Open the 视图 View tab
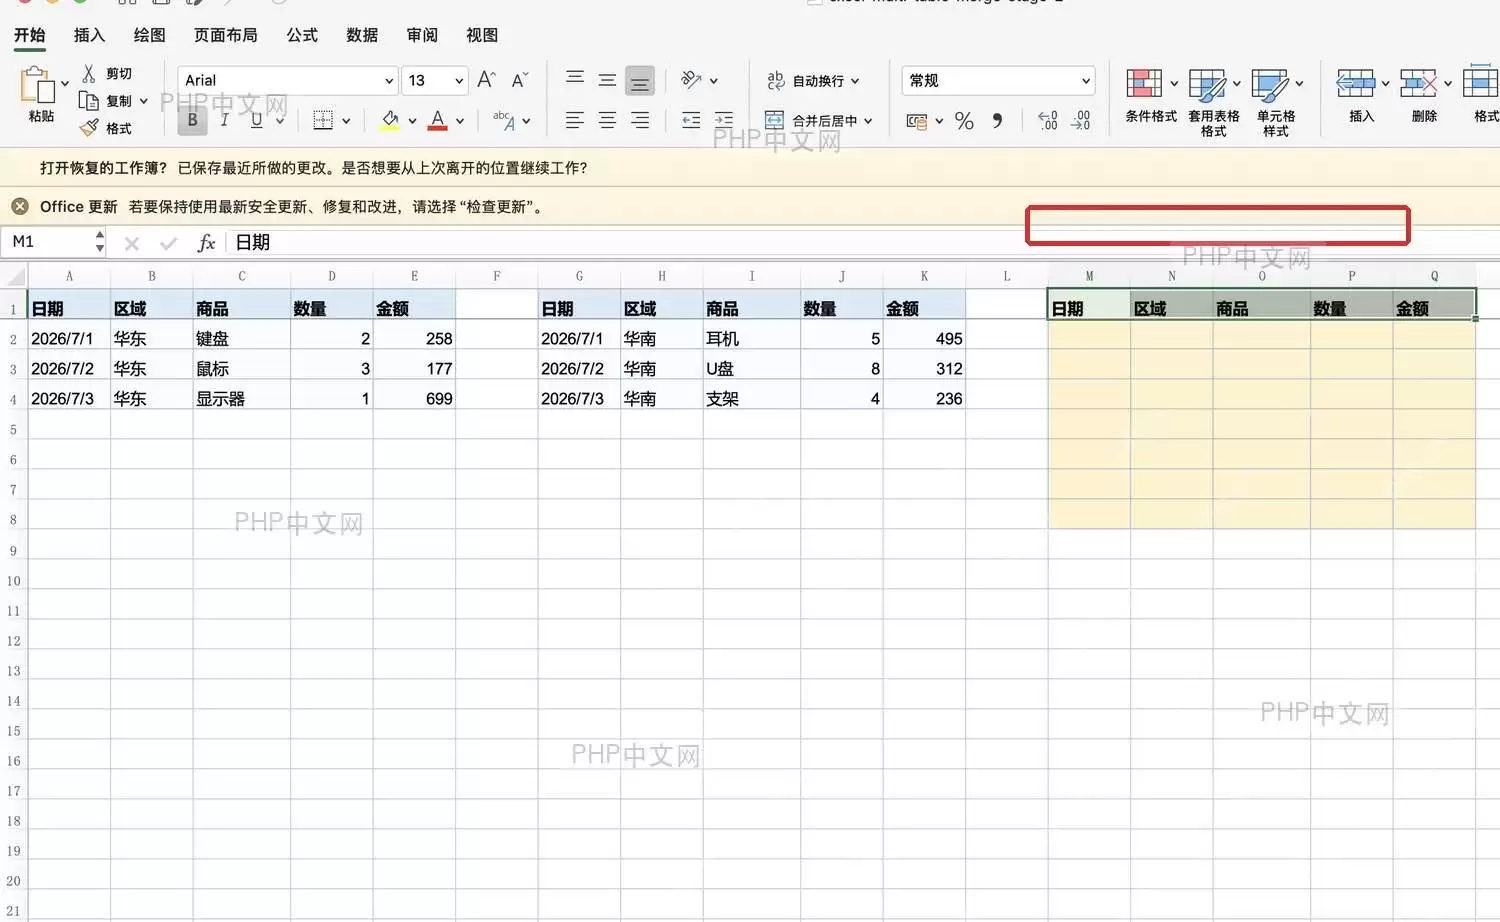This screenshot has width=1500, height=922. tap(482, 35)
